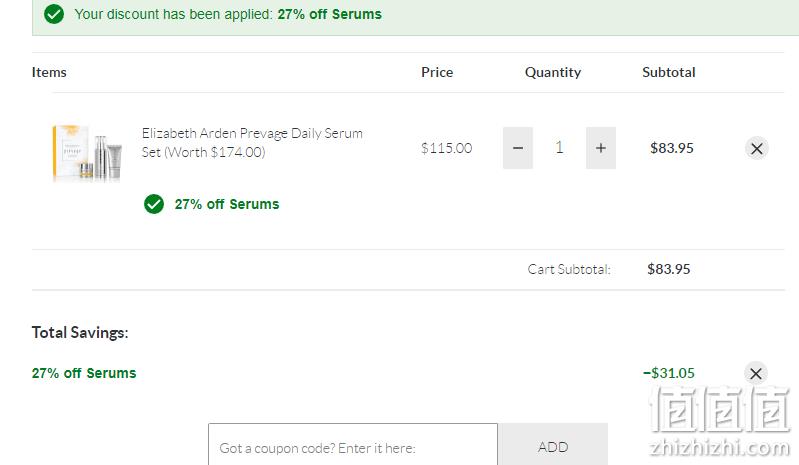Click the quantity value field
The image size is (799, 465).
559,148
